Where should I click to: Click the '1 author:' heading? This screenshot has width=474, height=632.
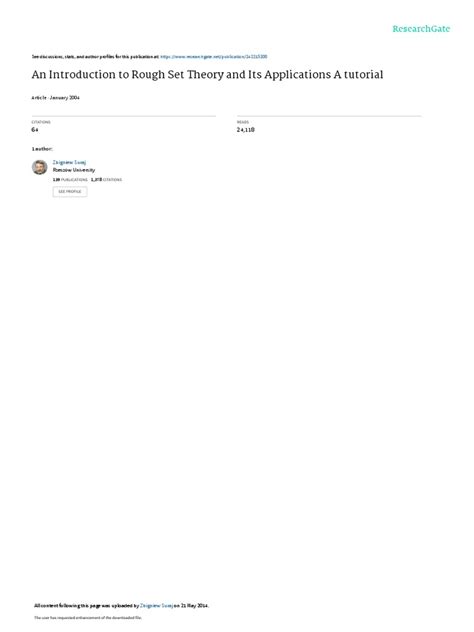click(42, 149)
